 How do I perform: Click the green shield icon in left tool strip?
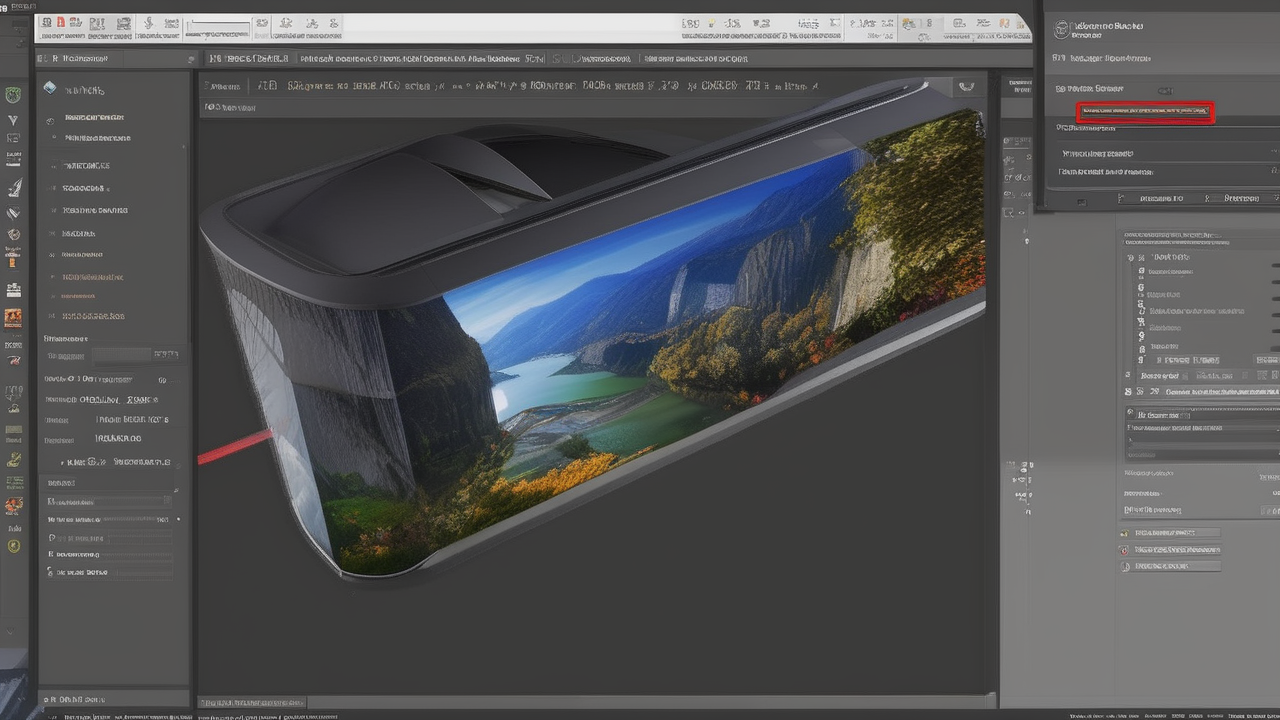coord(13,95)
